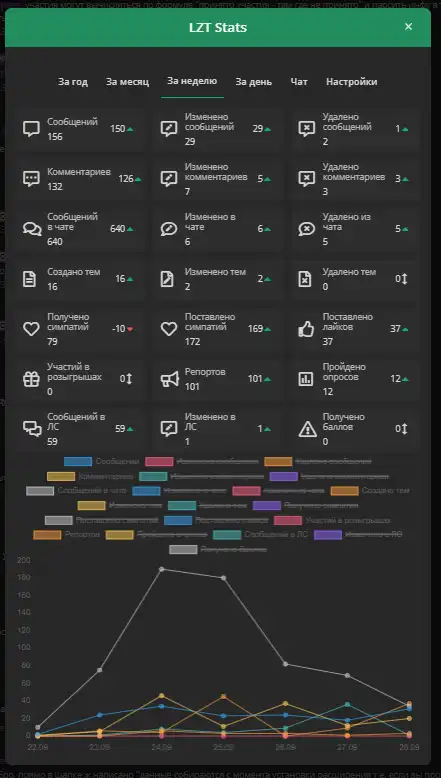Open the Настройки tab
441x778 pixels.
tap(352, 82)
